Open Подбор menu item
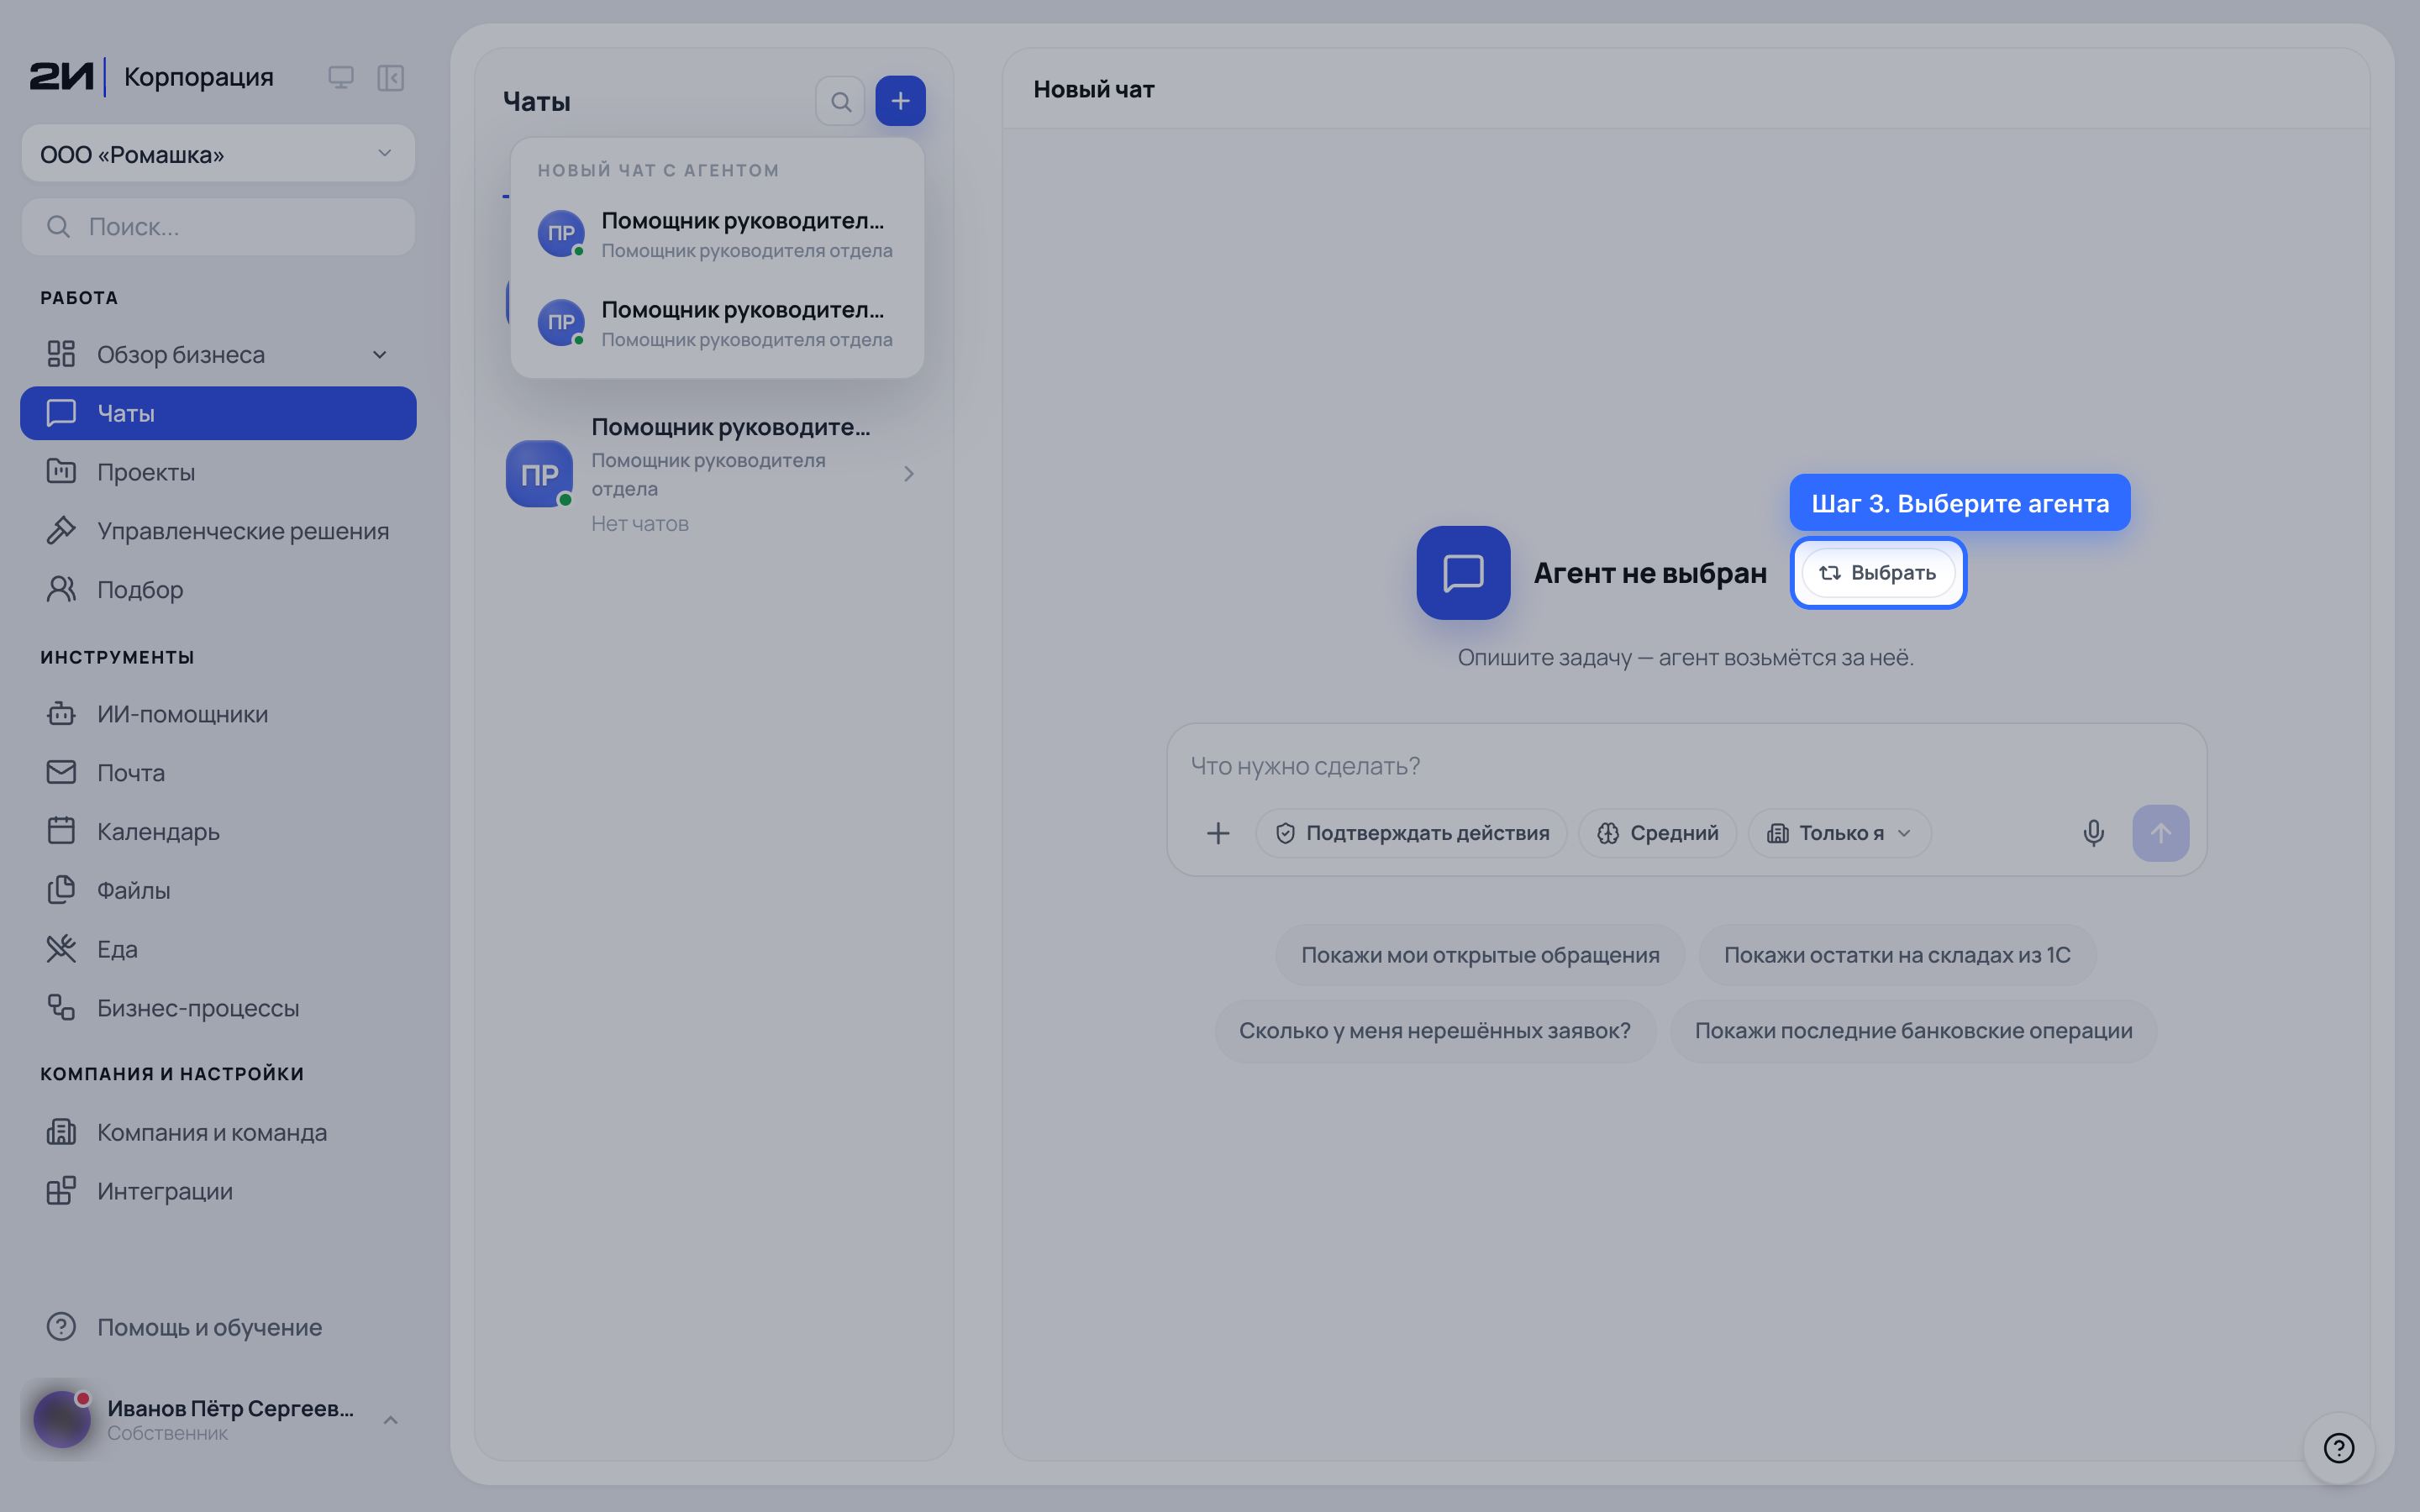This screenshot has width=2420, height=1512. tap(218, 590)
